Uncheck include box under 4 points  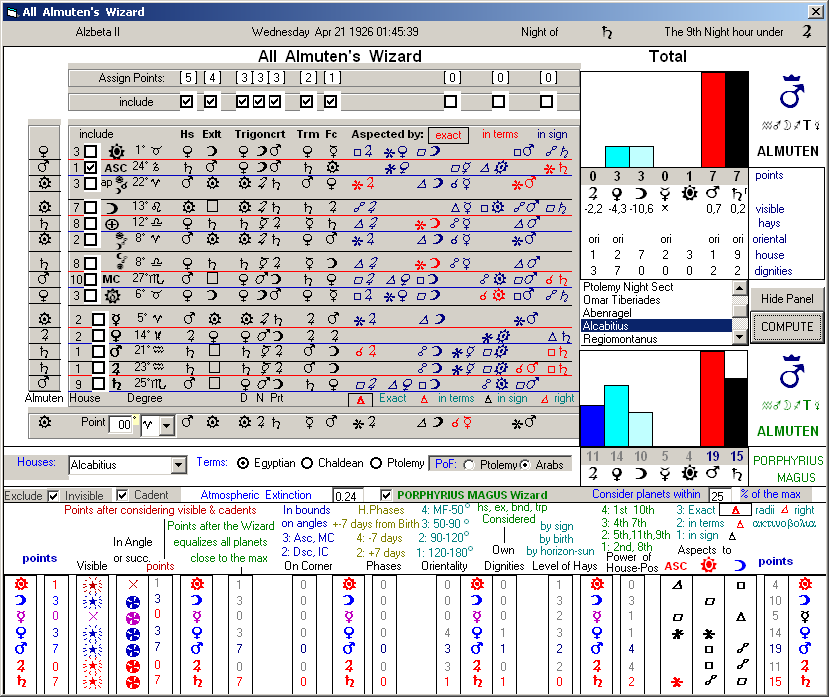(x=210, y=101)
